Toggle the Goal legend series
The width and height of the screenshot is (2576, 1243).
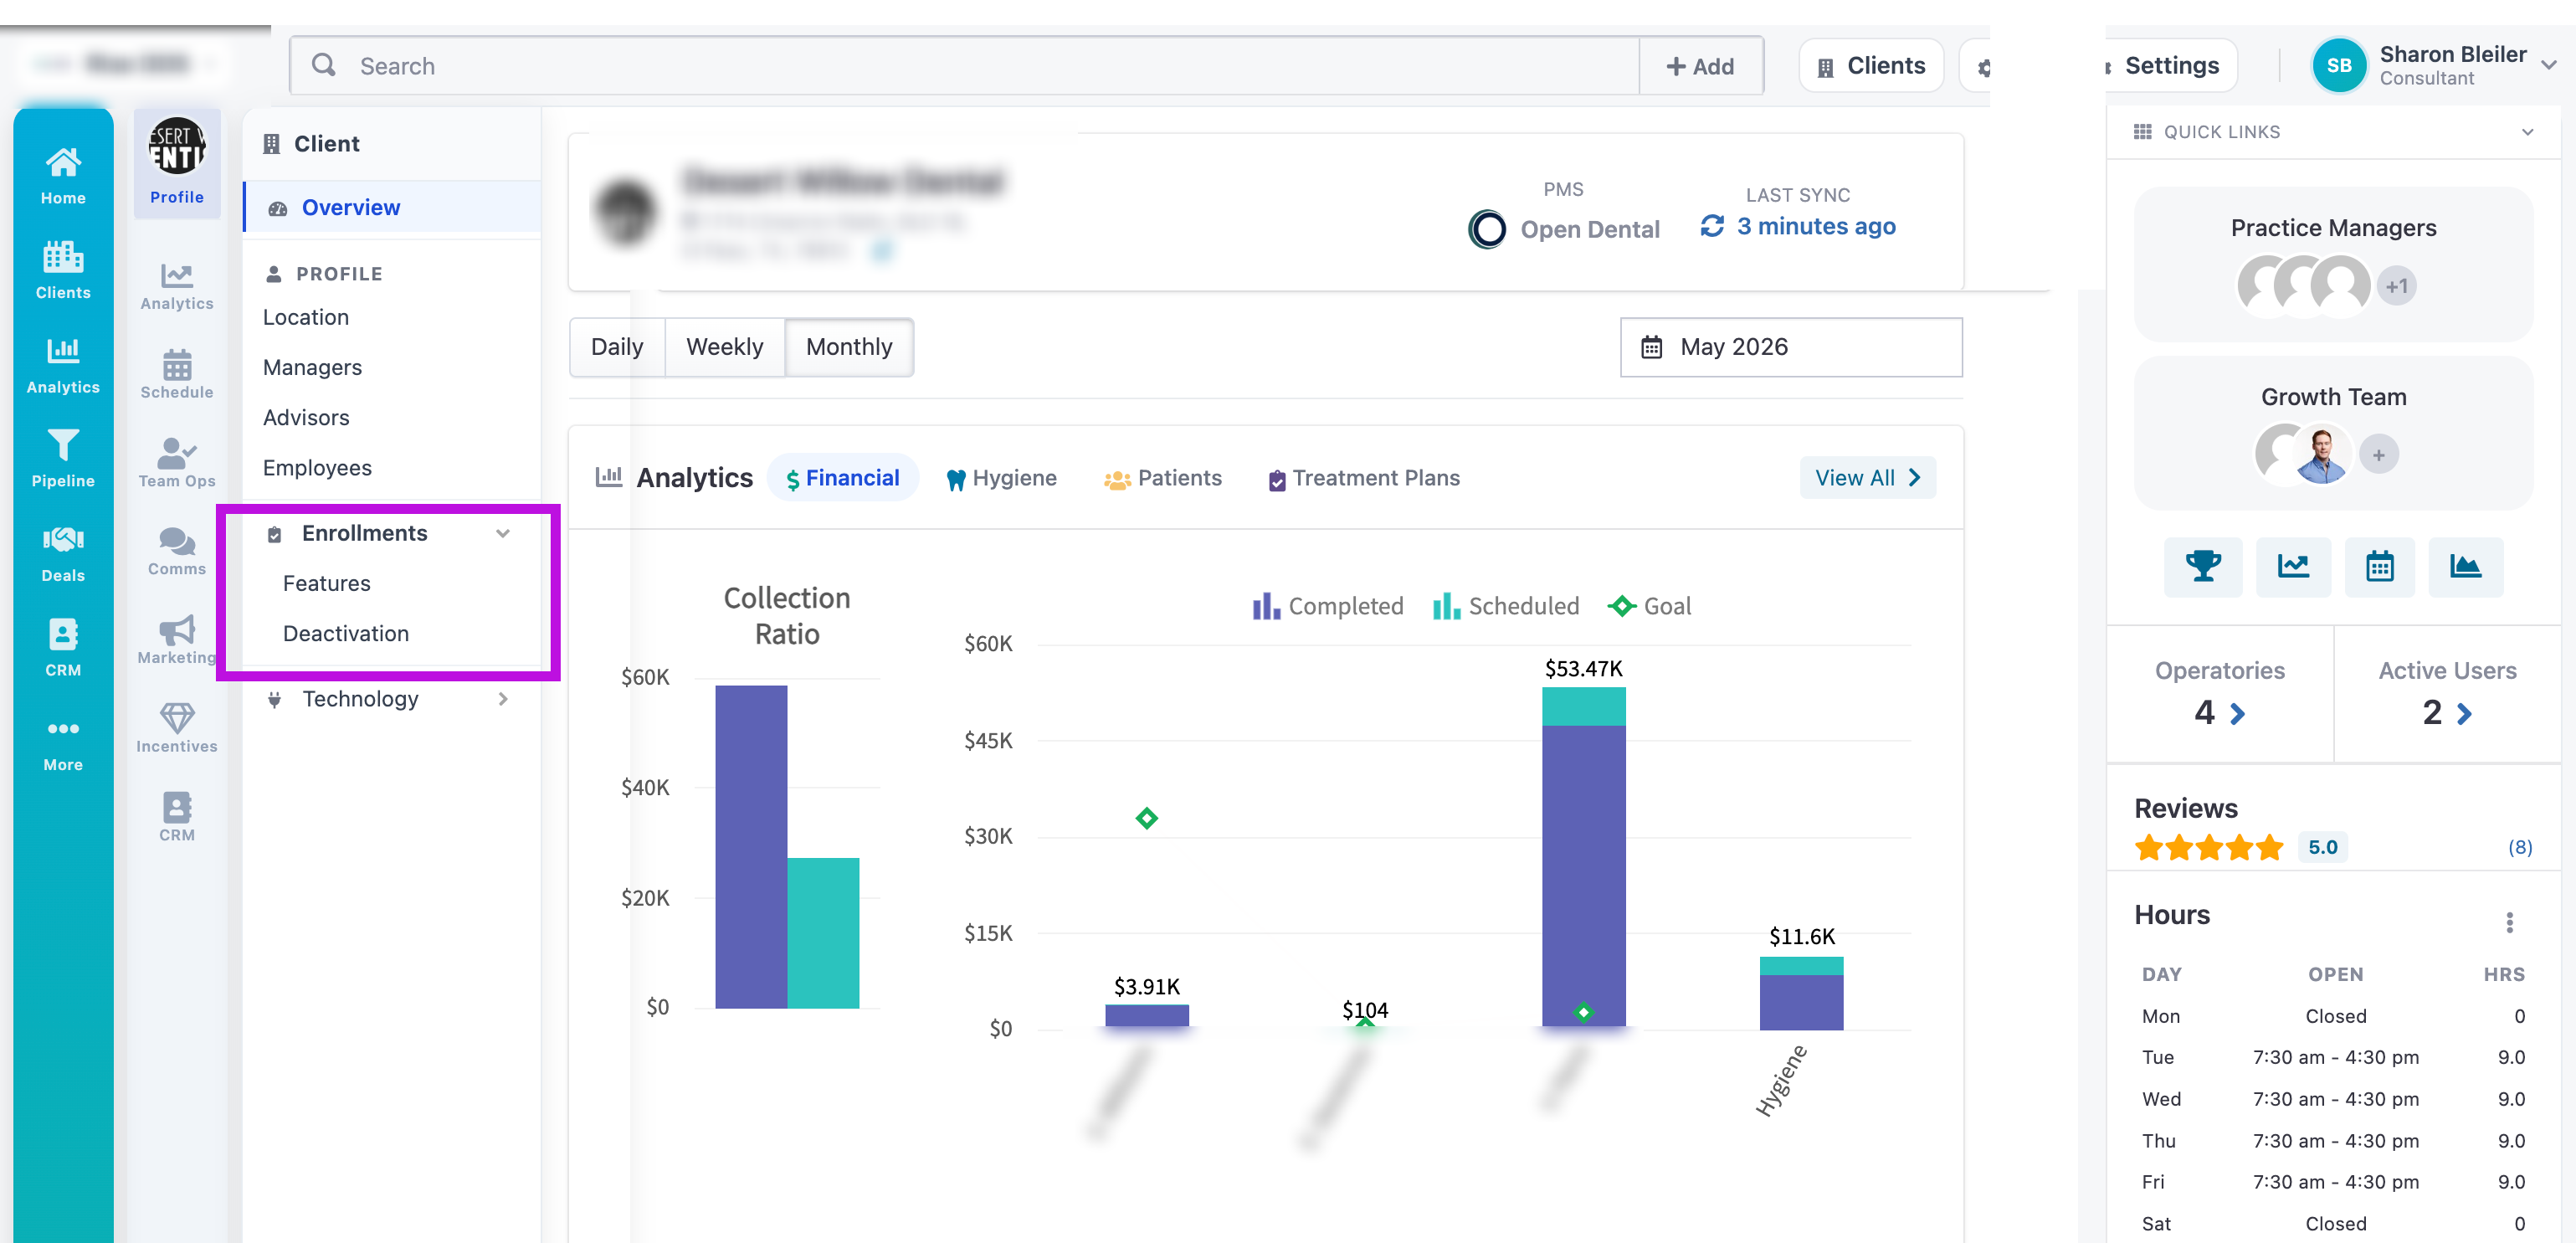(1649, 606)
